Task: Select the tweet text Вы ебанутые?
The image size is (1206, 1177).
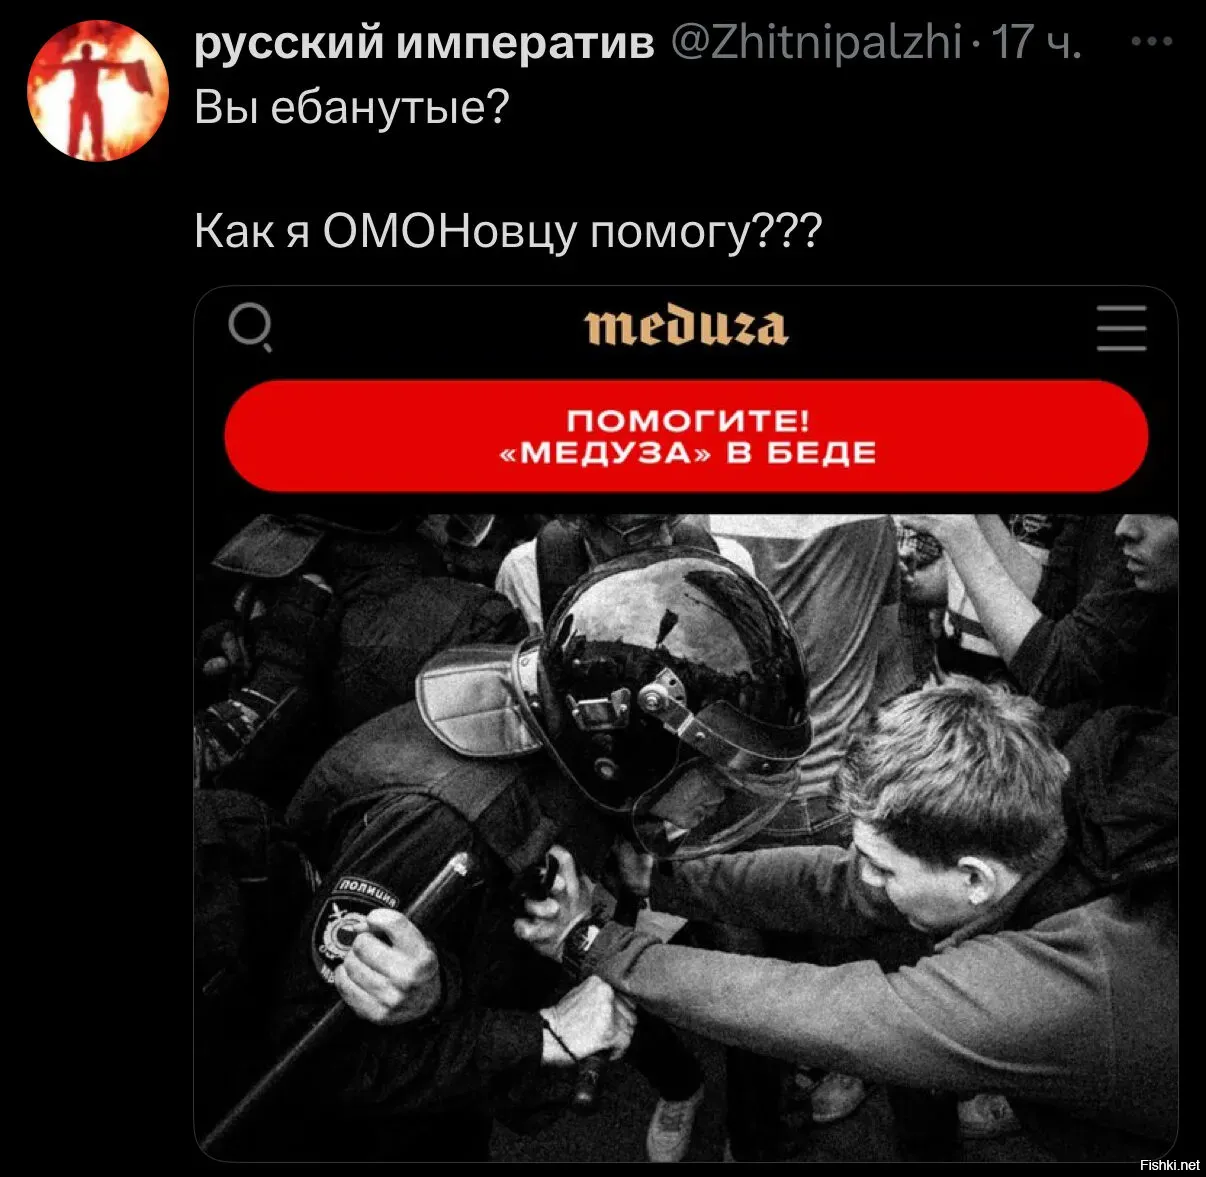Action: point(352,107)
